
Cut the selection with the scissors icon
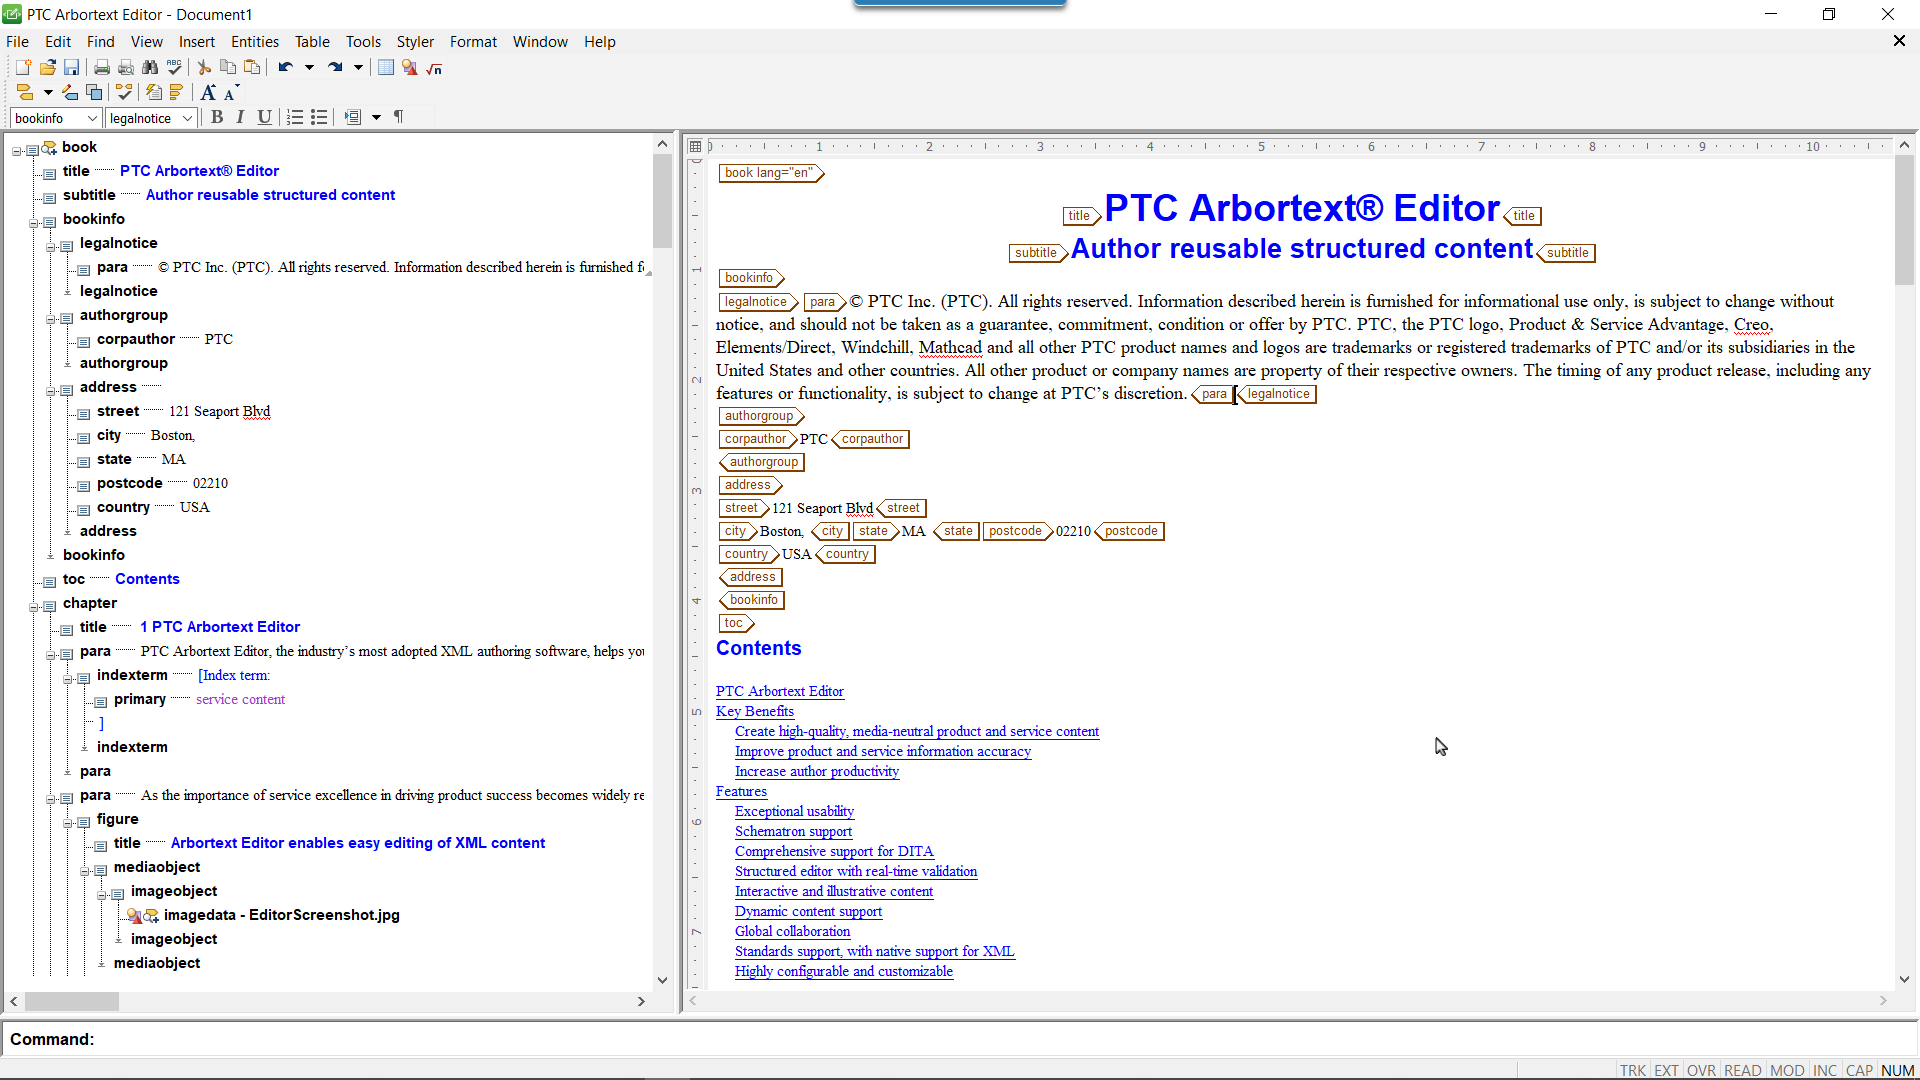[x=203, y=67]
